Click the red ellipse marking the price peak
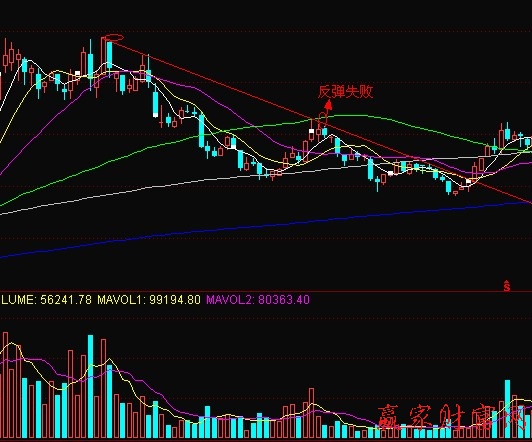Screen dimensions: 532x442 point(114,38)
